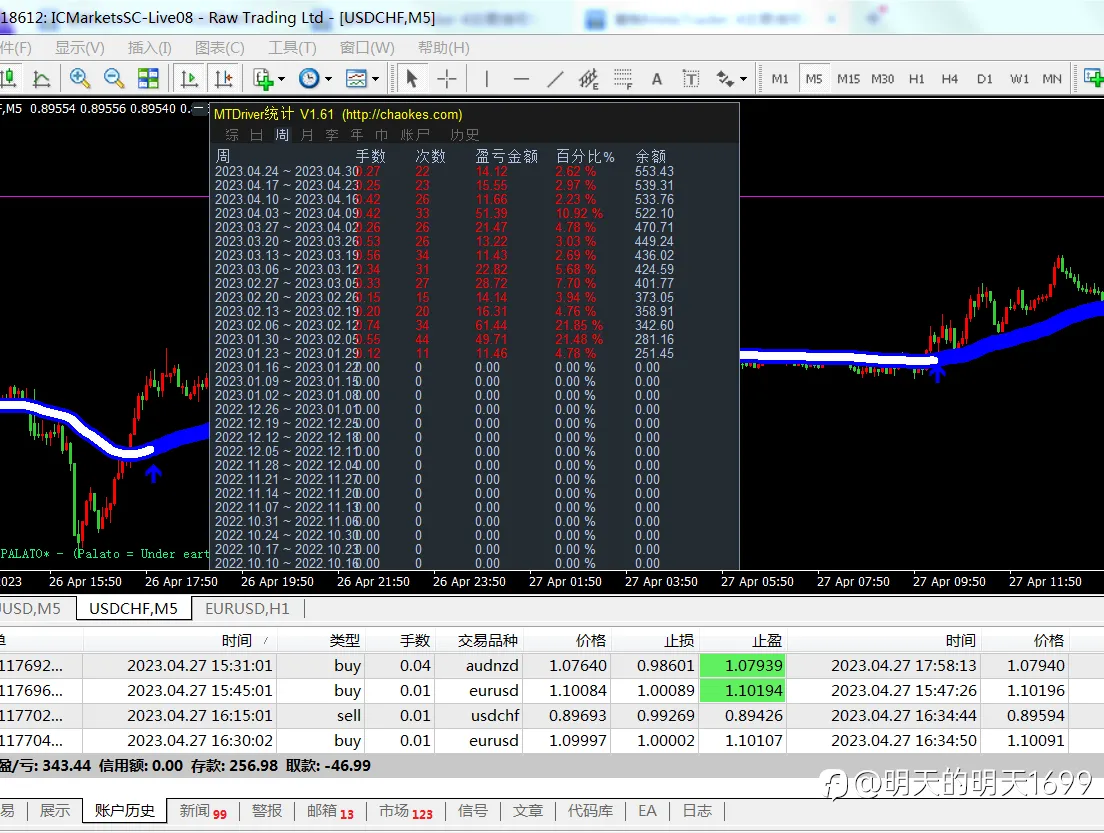Switch to MN timeframe
The height and width of the screenshot is (833, 1104).
click(x=1052, y=79)
